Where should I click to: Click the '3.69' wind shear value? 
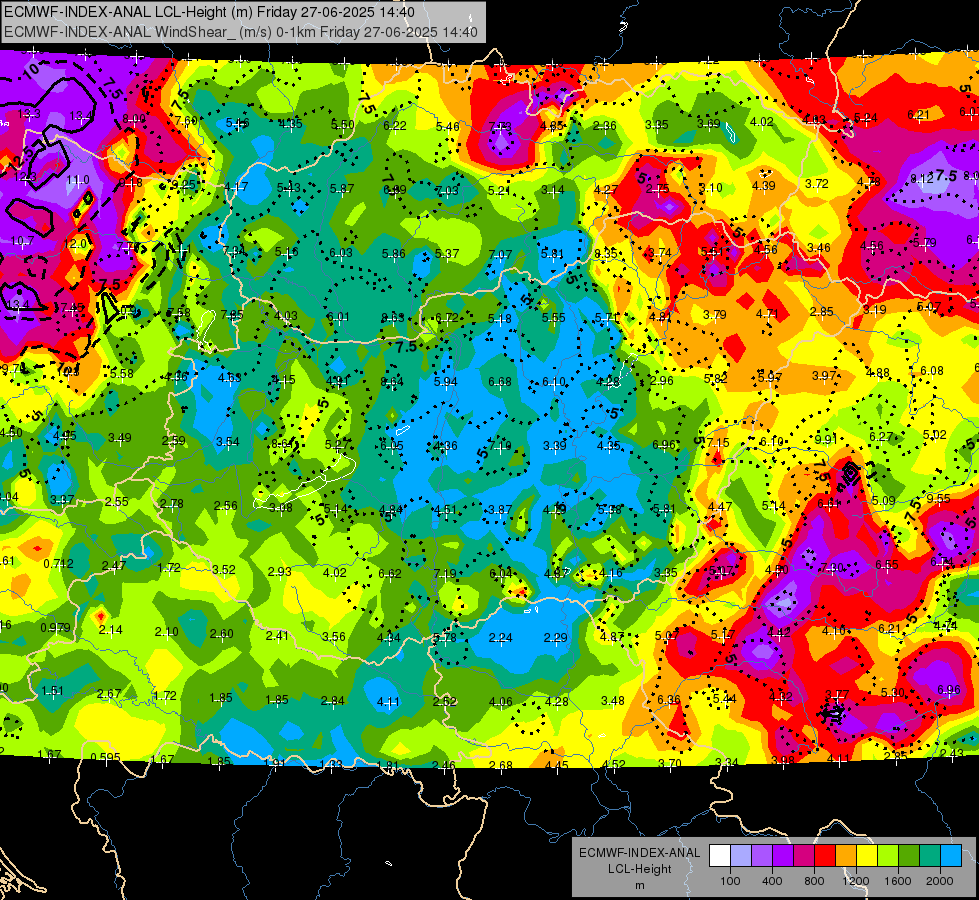coord(709,124)
